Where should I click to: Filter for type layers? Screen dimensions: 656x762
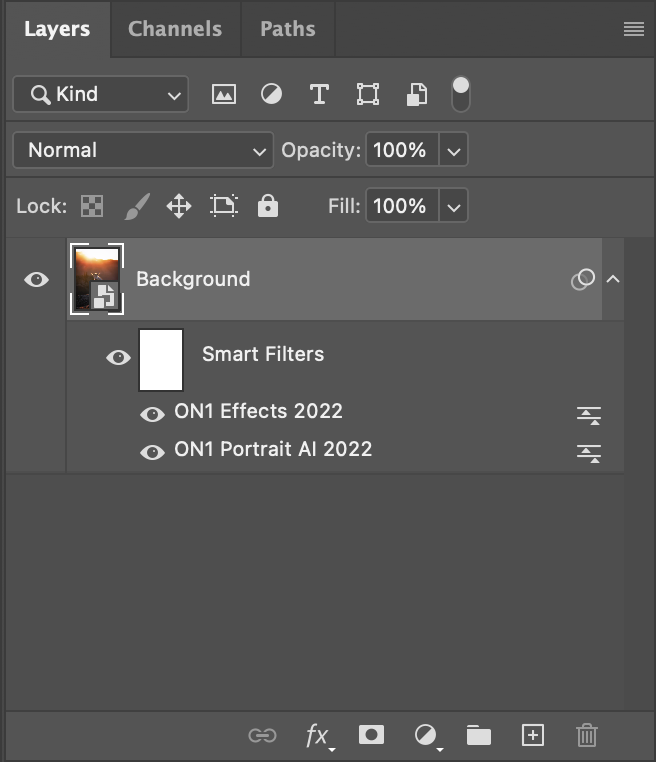[319, 94]
